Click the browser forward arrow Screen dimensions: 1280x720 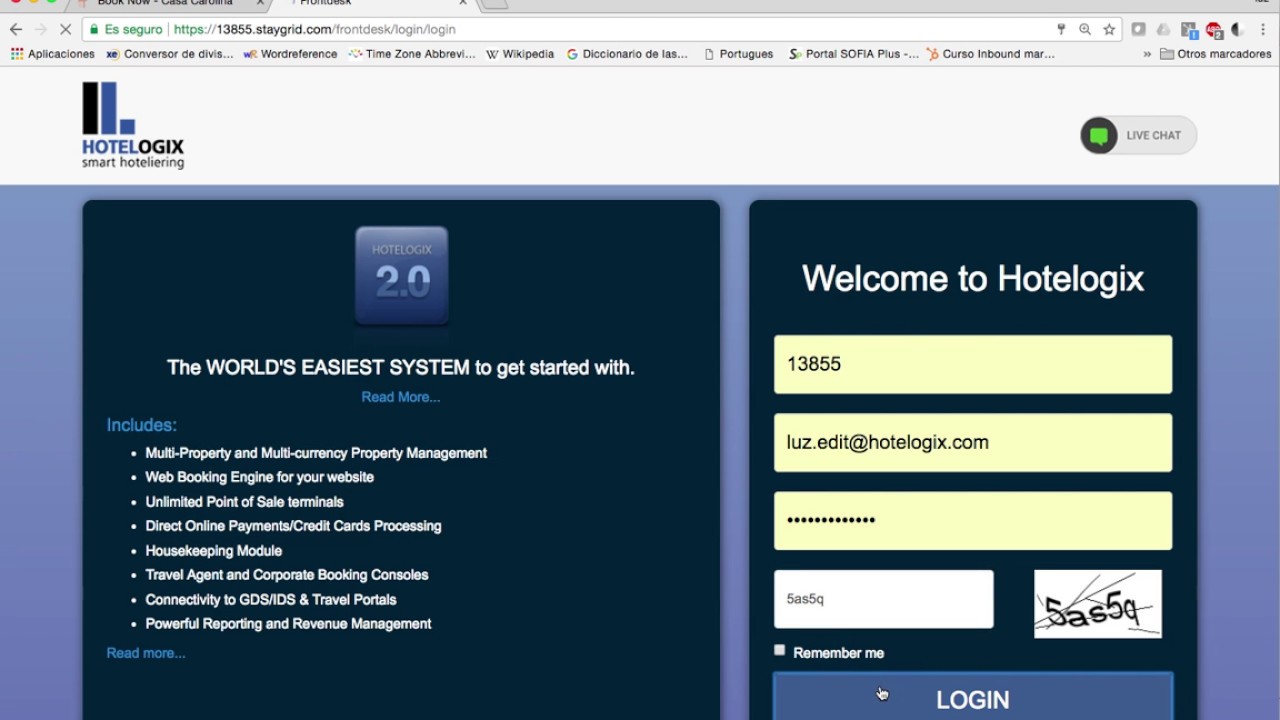[41, 30]
